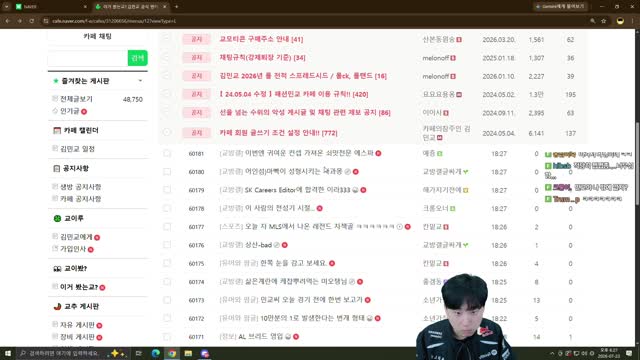Click the bookmark star icon in address bar
Image resolution: width=640 pixels, height=360 pixels.
pos(603,21)
